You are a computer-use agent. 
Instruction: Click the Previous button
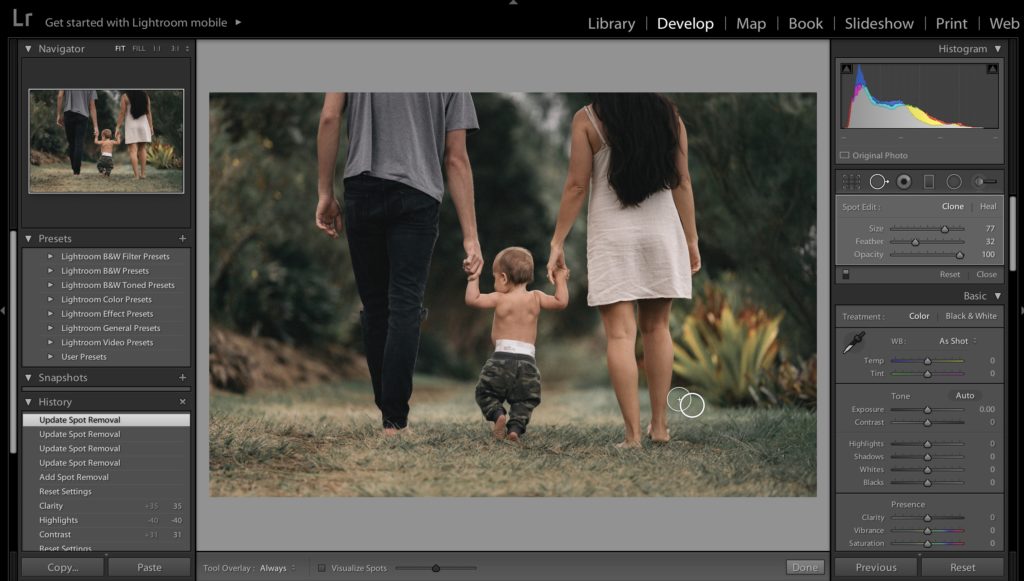pos(876,567)
